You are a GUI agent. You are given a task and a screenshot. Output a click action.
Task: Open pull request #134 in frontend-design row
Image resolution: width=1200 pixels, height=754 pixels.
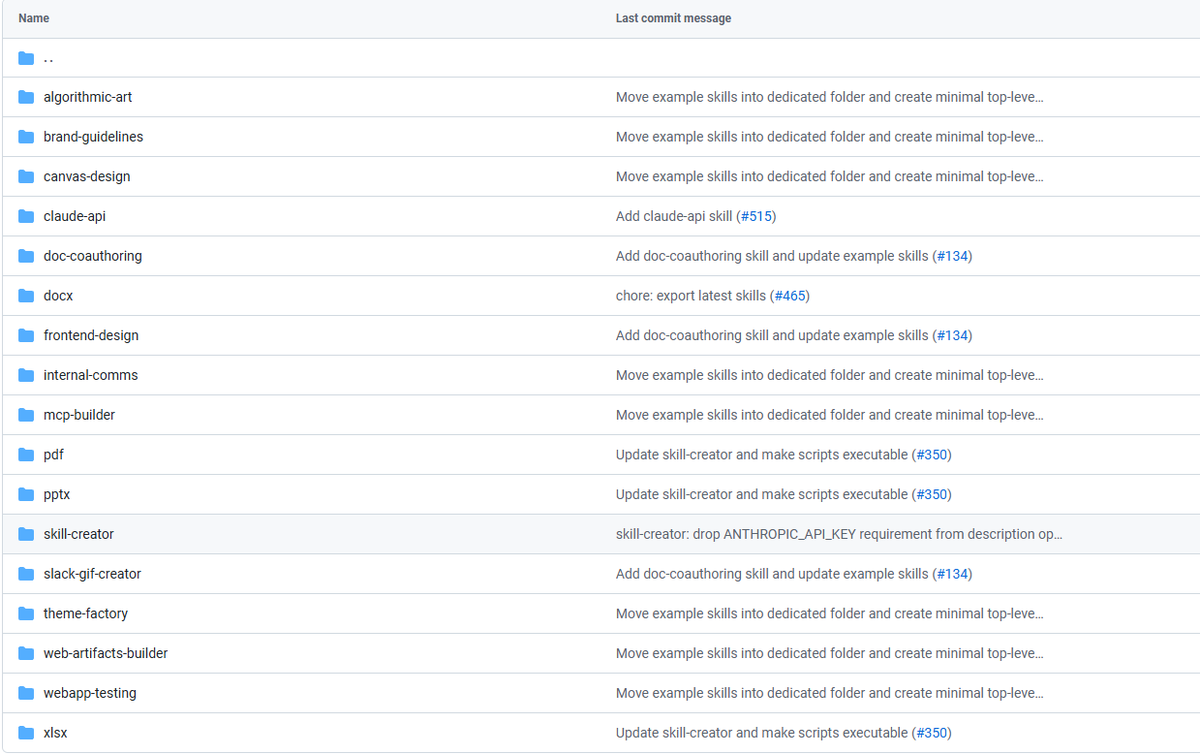(x=952, y=336)
